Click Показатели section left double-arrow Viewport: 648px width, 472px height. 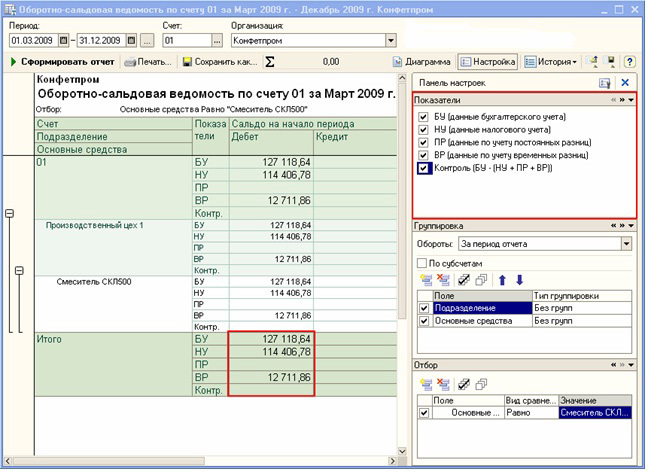pos(614,100)
